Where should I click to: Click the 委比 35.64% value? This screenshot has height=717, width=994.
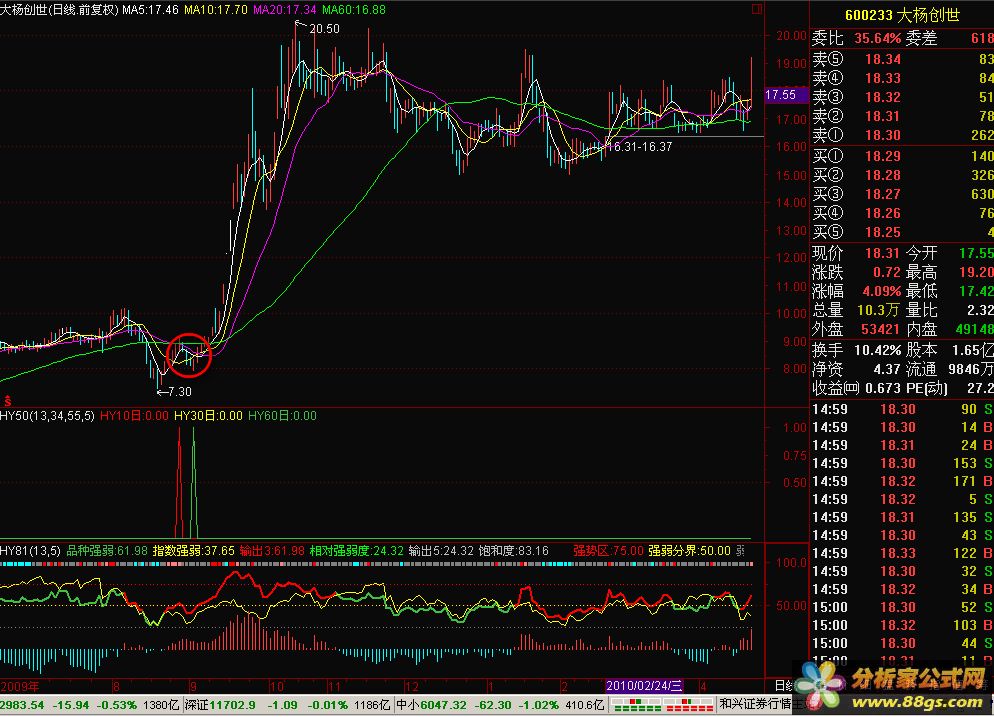click(x=856, y=38)
